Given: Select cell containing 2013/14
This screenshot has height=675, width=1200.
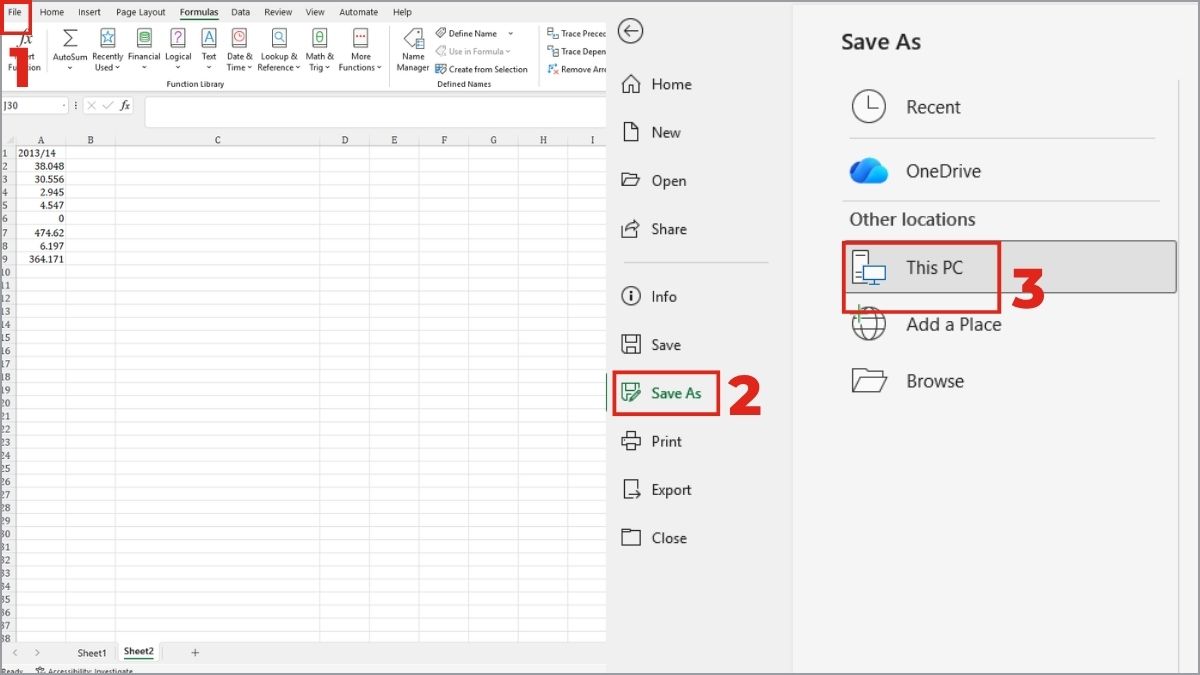Looking at the screenshot, I should [40, 153].
